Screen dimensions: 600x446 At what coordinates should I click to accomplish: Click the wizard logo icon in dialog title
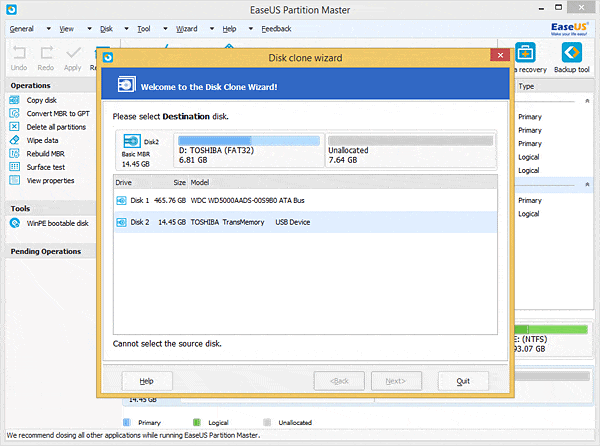pyautogui.click(x=108, y=58)
